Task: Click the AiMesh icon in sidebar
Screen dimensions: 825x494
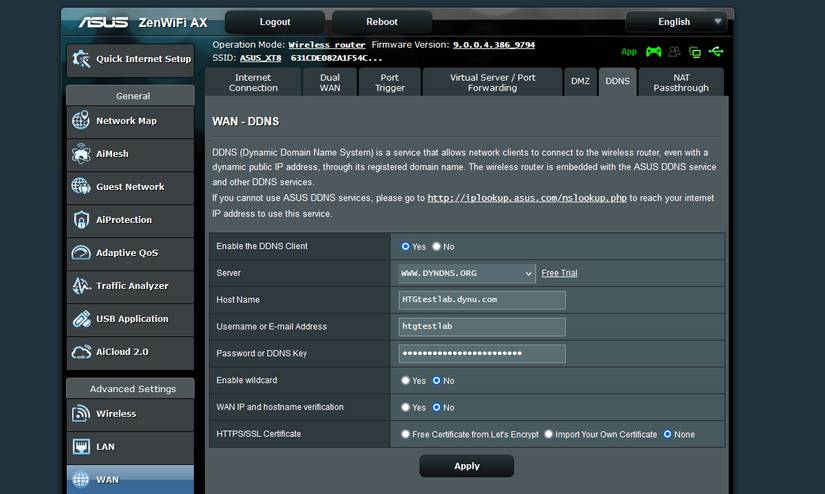Action: pos(81,154)
